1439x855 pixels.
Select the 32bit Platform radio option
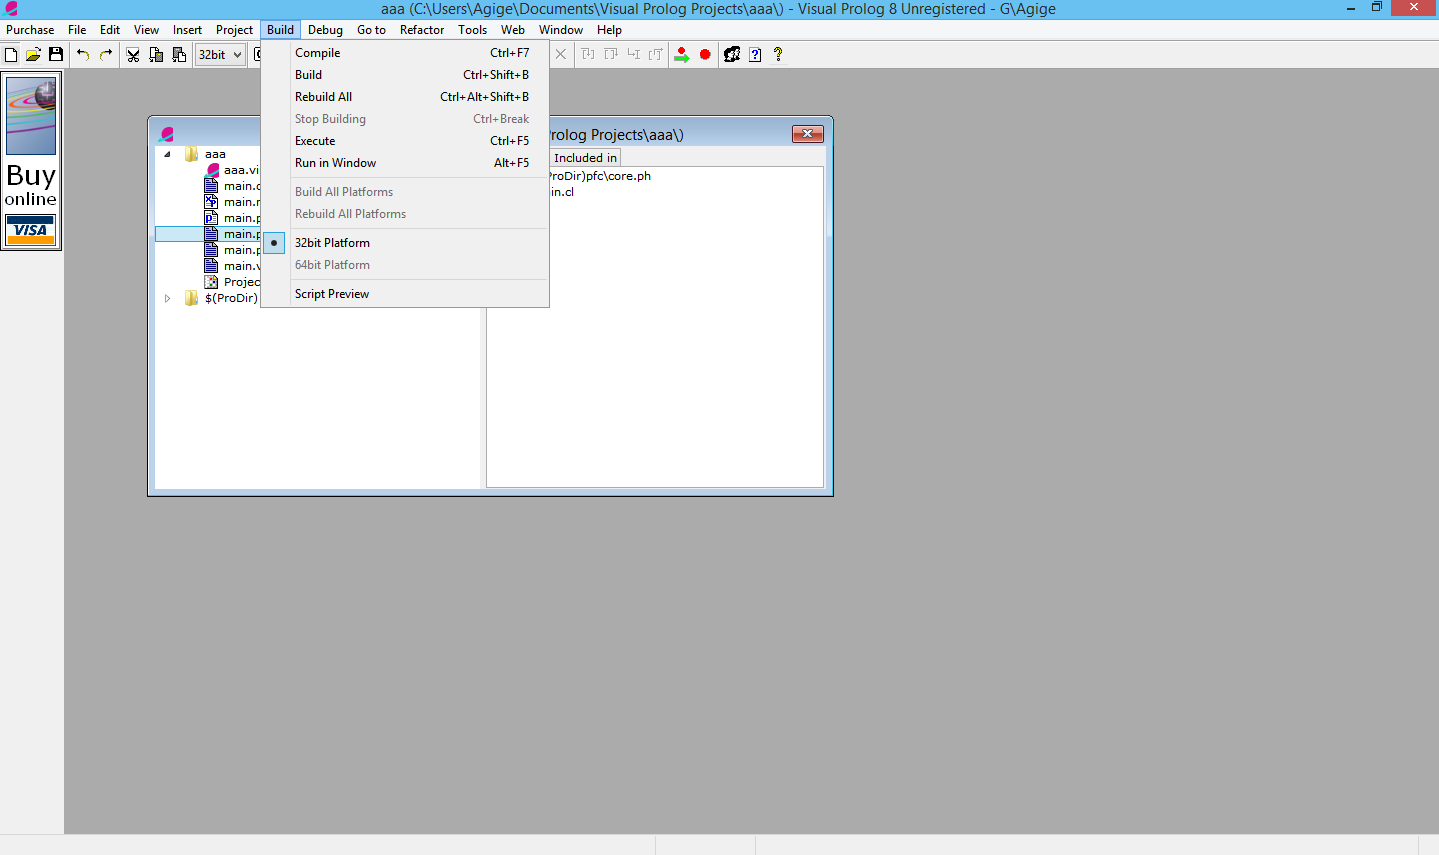[x=332, y=242]
